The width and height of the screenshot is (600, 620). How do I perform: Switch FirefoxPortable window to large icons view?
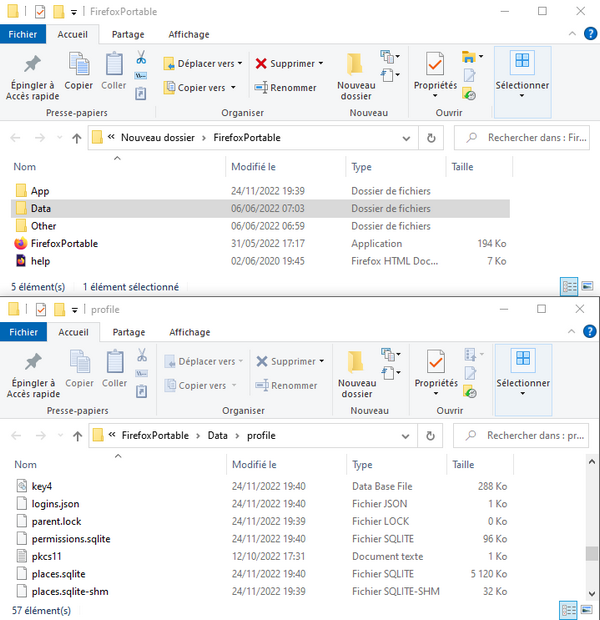[x=587, y=286]
